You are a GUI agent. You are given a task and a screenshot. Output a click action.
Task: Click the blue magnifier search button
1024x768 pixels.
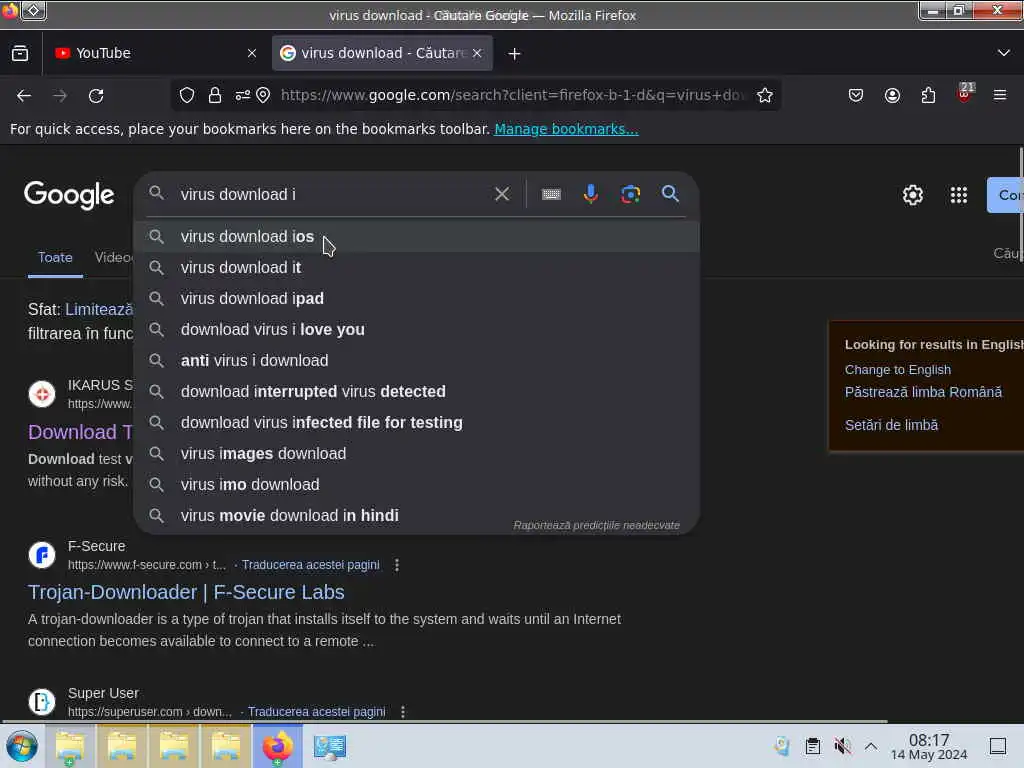[670, 194]
